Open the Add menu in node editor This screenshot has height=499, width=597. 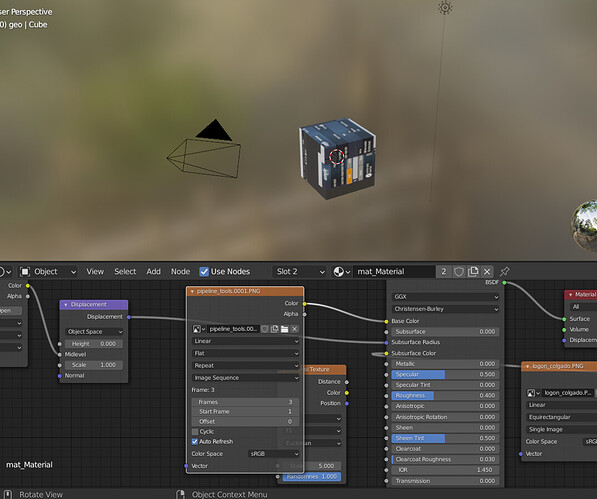[x=153, y=271]
